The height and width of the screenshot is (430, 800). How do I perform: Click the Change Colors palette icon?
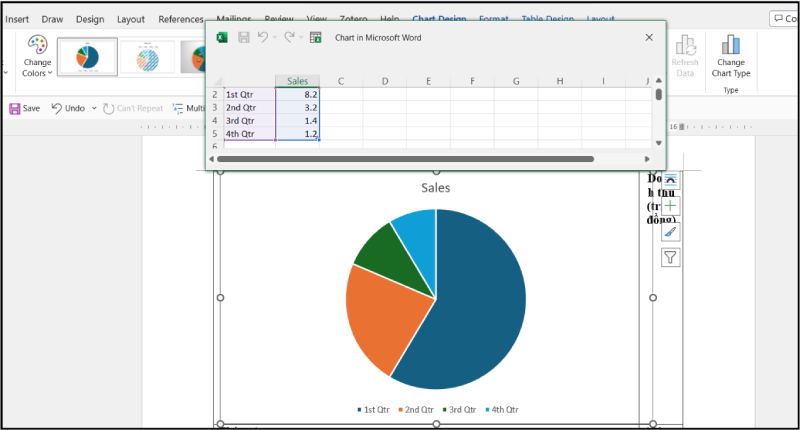point(37,45)
